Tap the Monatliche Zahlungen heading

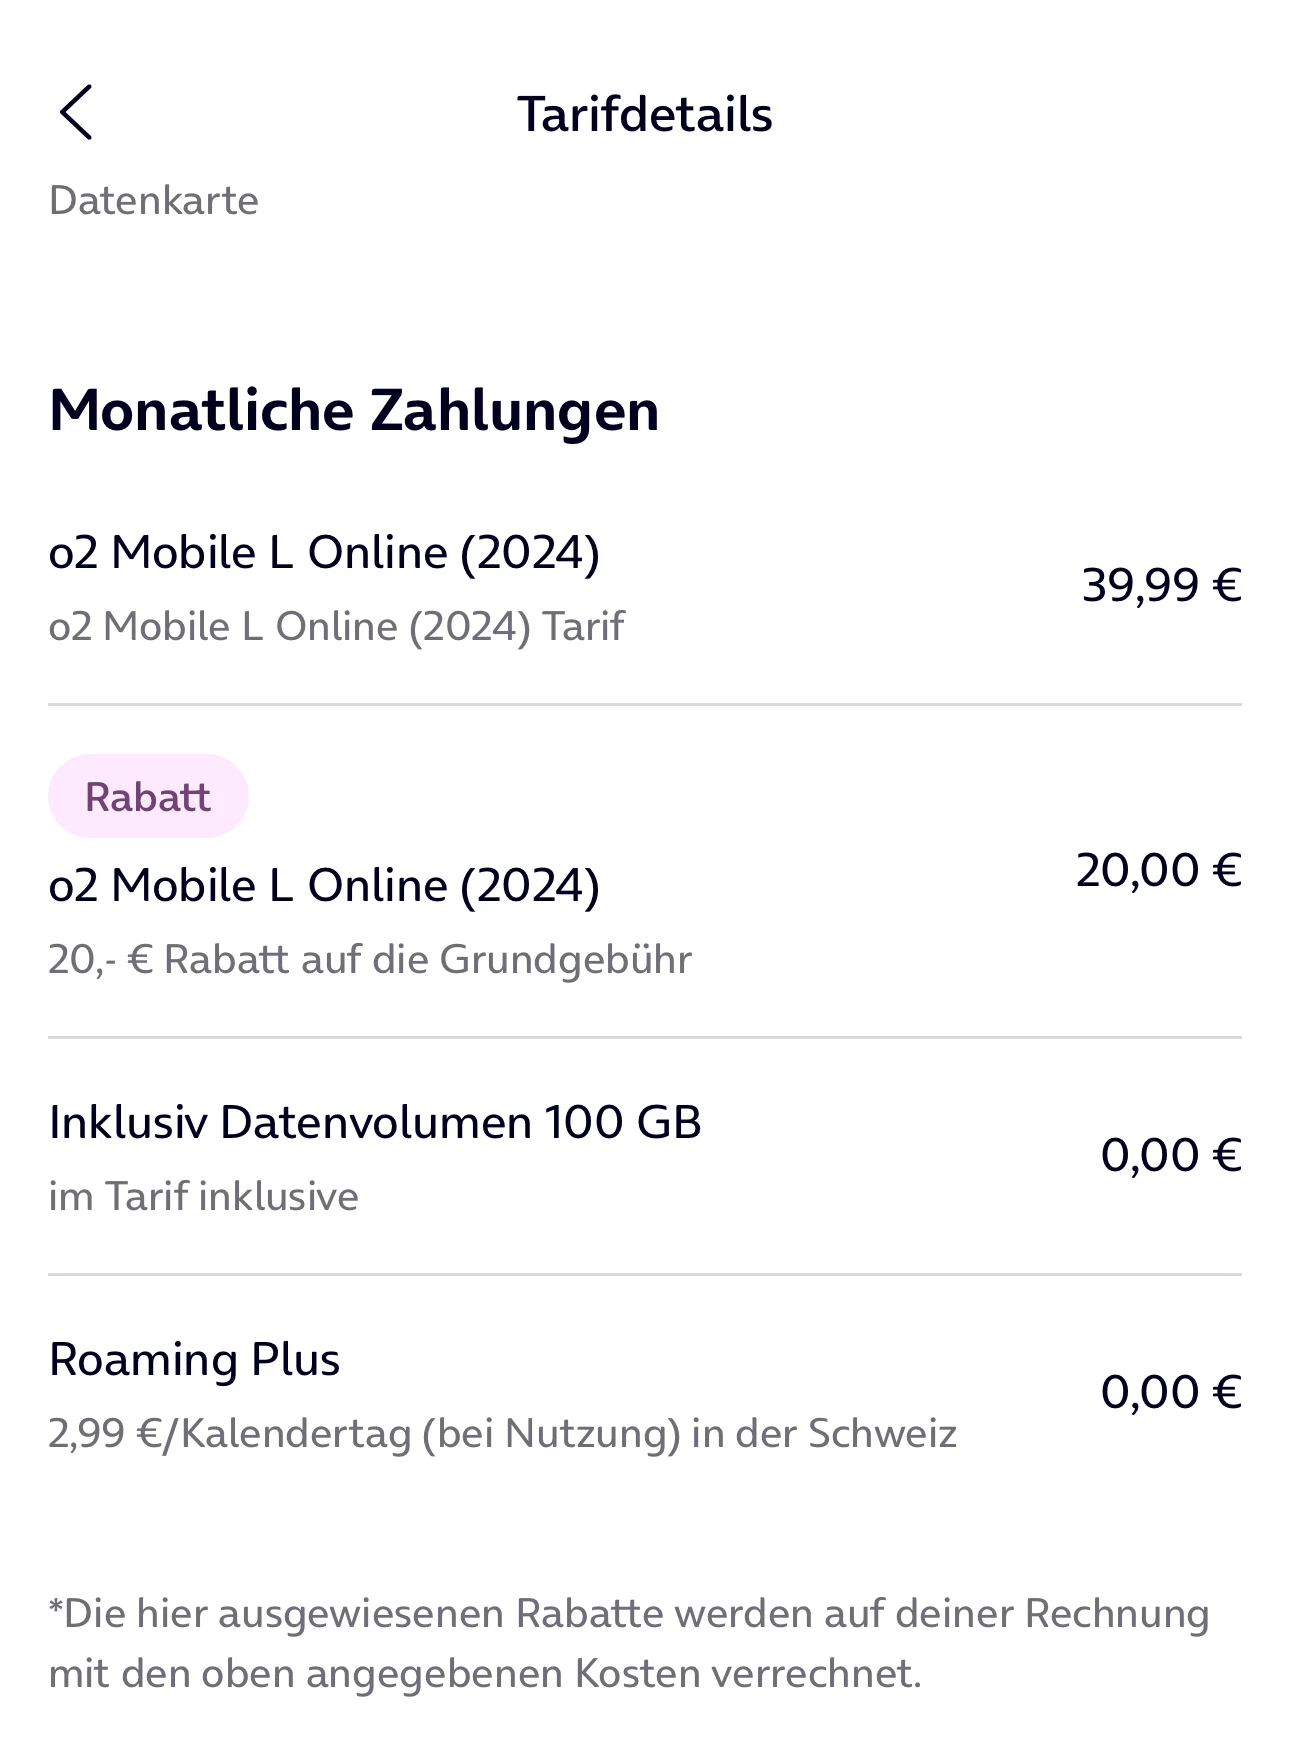[x=354, y=410]
